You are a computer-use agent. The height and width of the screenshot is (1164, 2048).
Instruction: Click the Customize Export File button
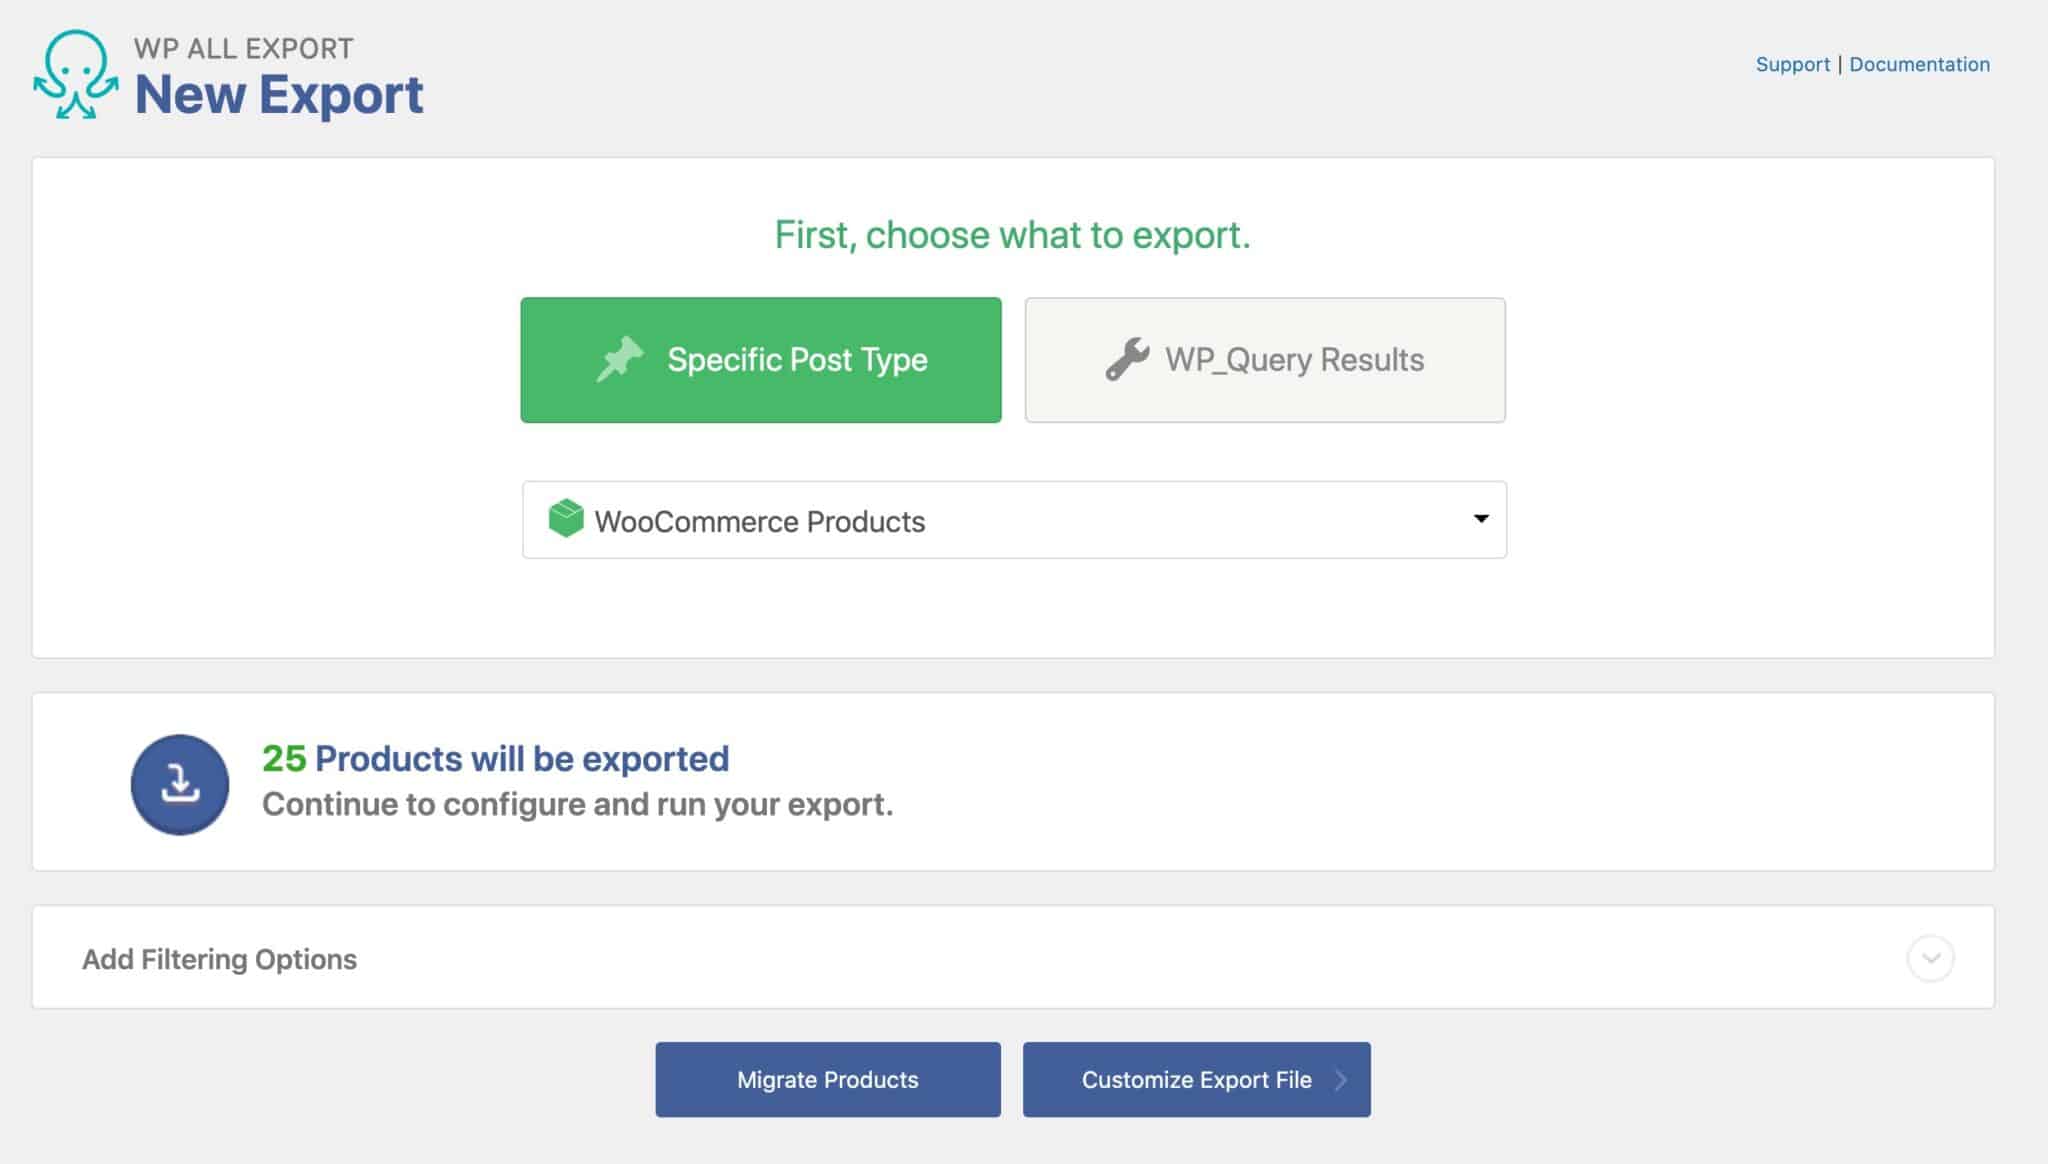[x=1196, y=1079]
